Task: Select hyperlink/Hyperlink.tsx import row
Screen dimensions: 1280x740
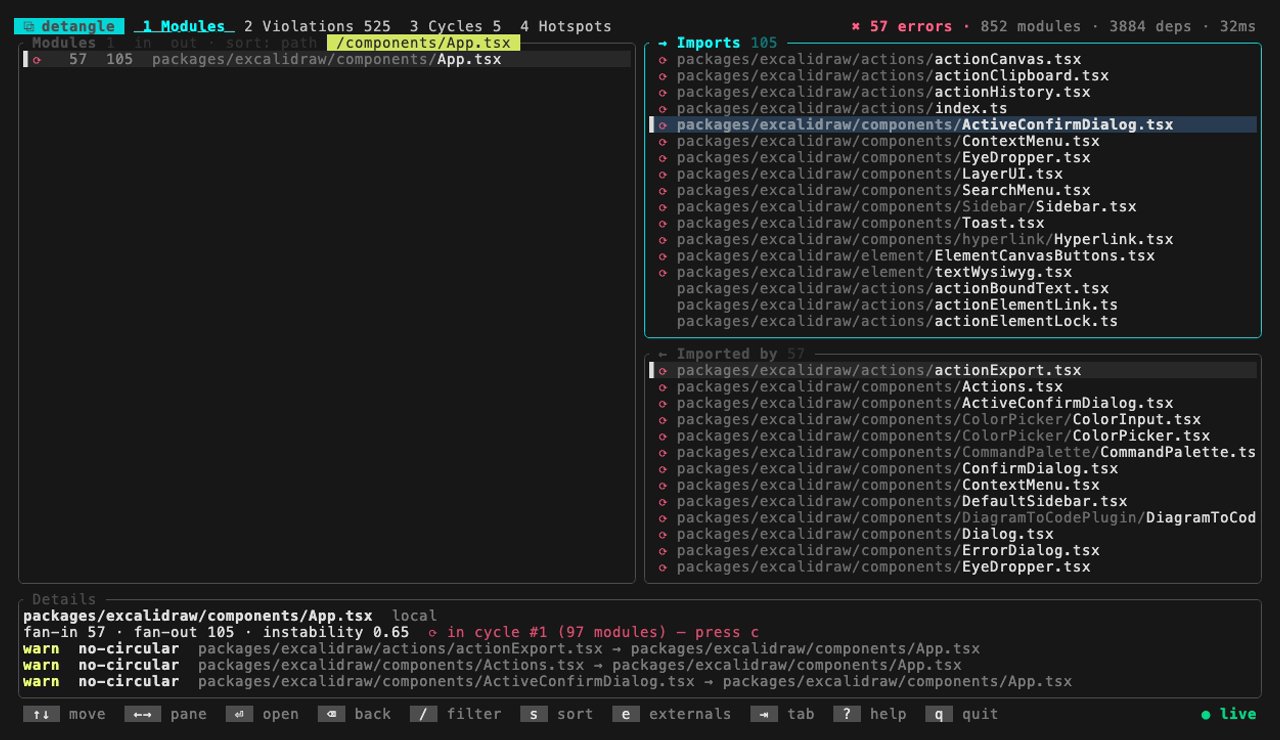Action: pos(953,240)
